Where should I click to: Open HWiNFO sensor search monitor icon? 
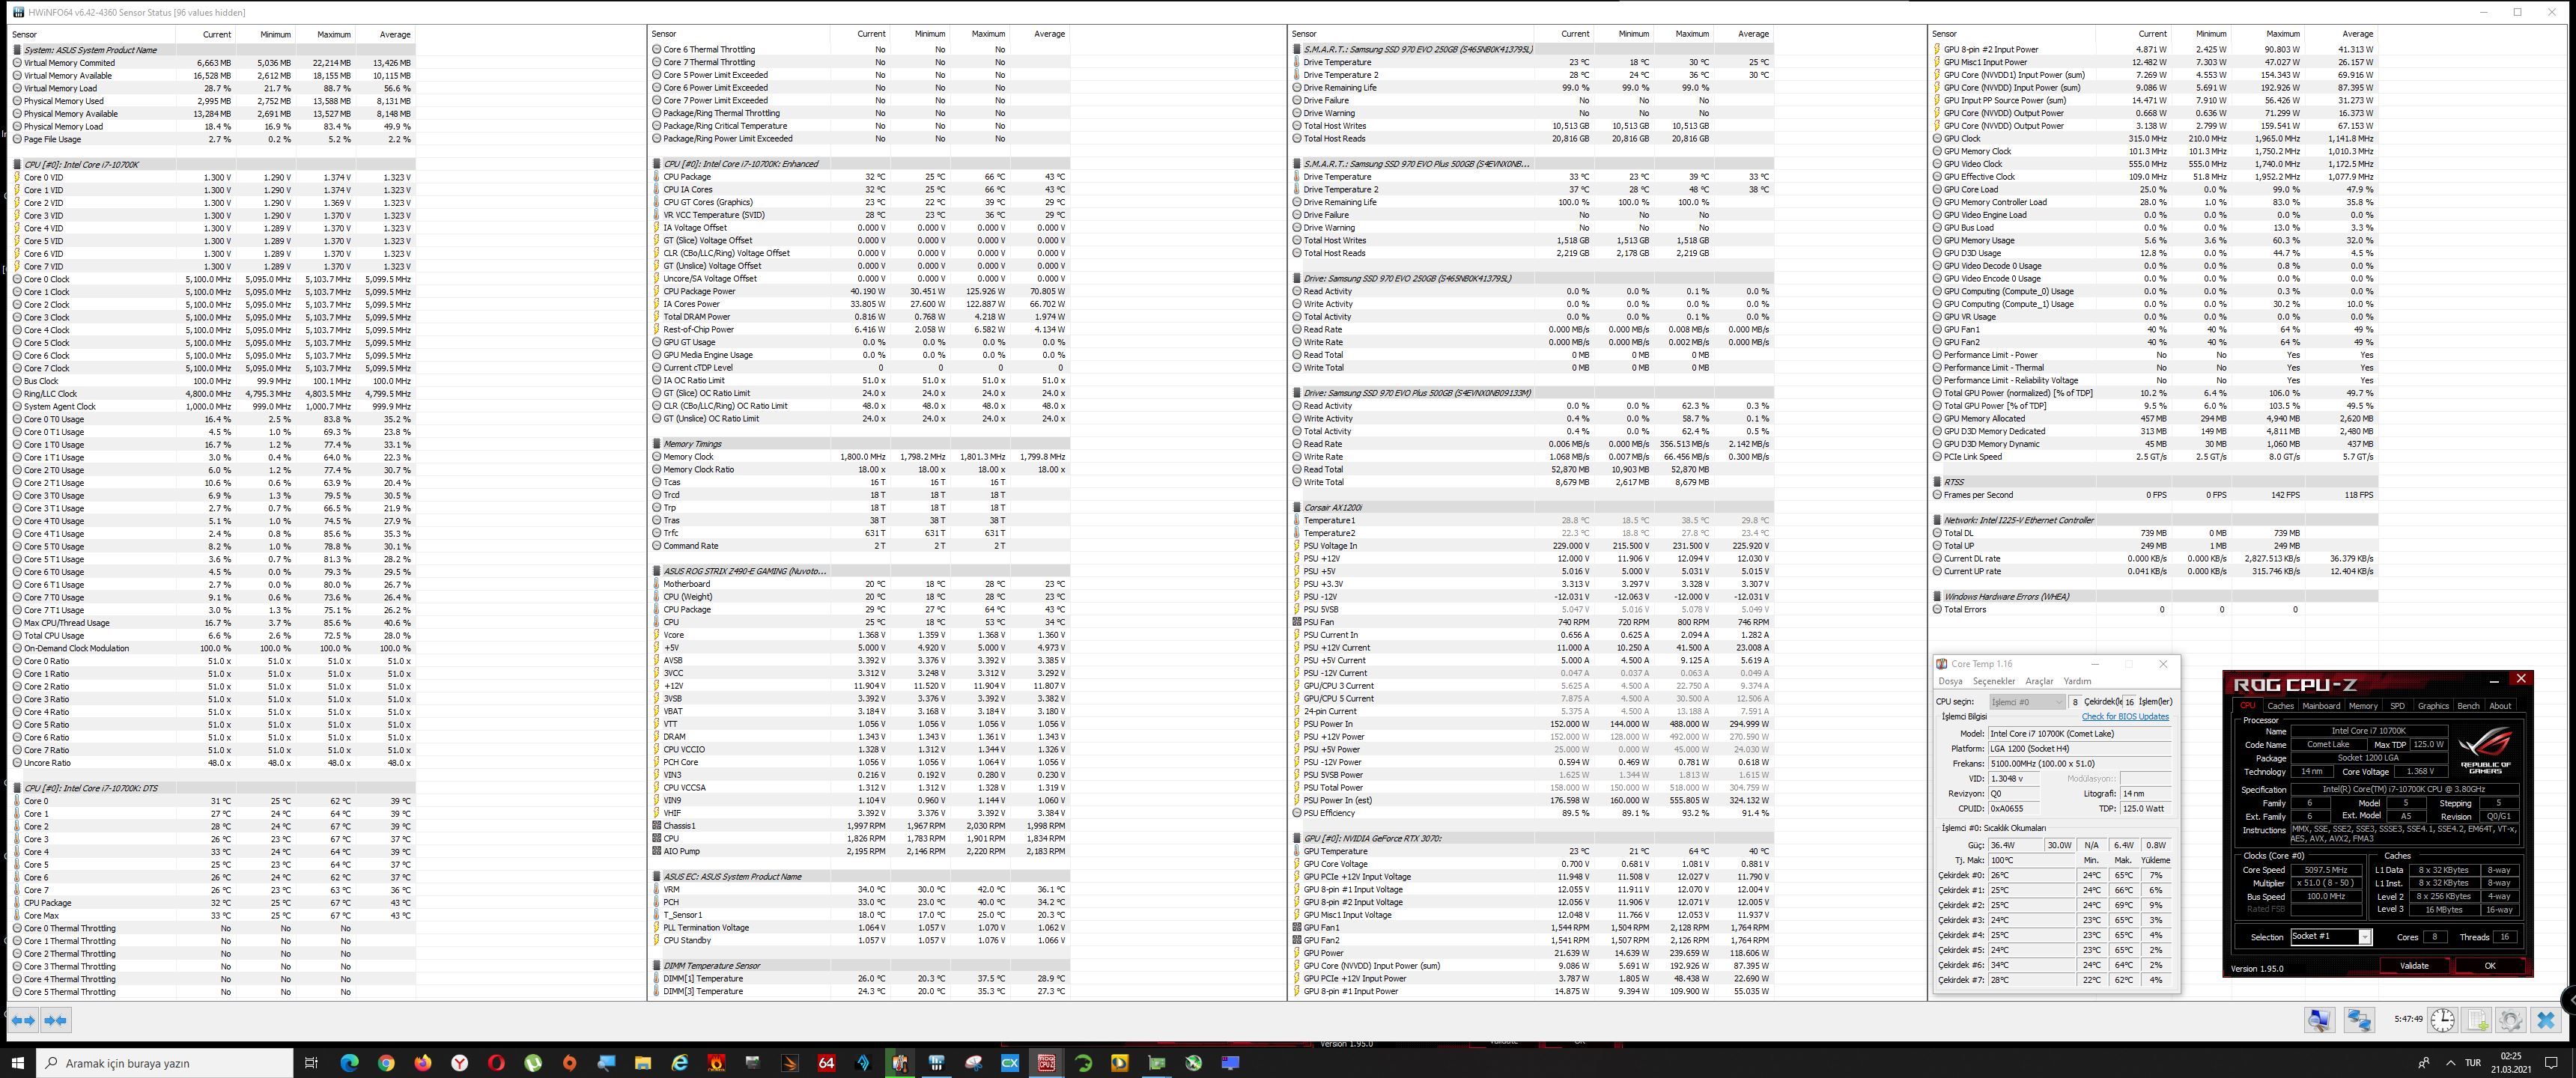point(2320,1020)
